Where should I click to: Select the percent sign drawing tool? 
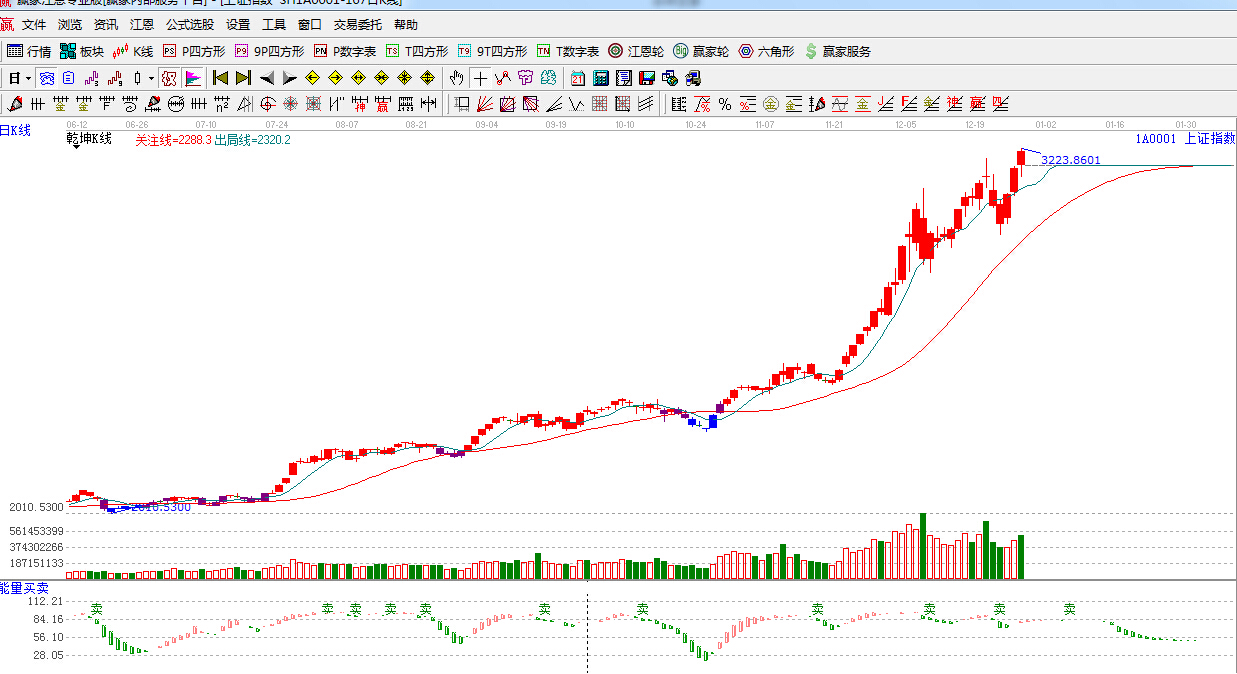point(725,103)
